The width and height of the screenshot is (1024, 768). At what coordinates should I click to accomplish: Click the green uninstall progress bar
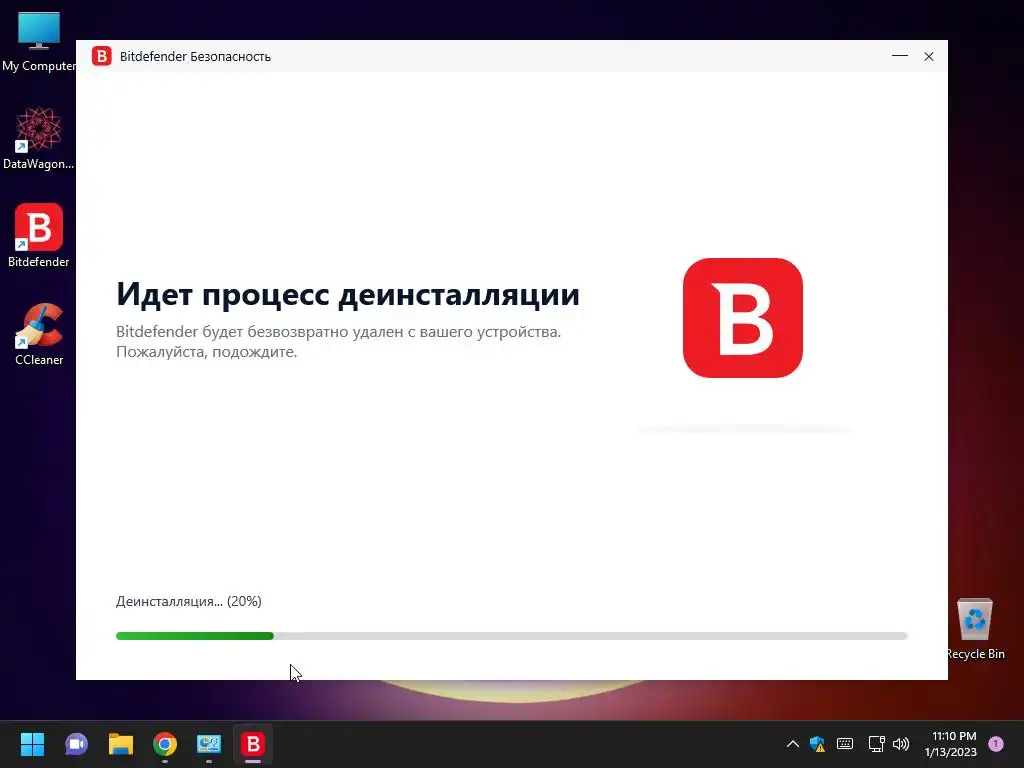pos(511,636)
